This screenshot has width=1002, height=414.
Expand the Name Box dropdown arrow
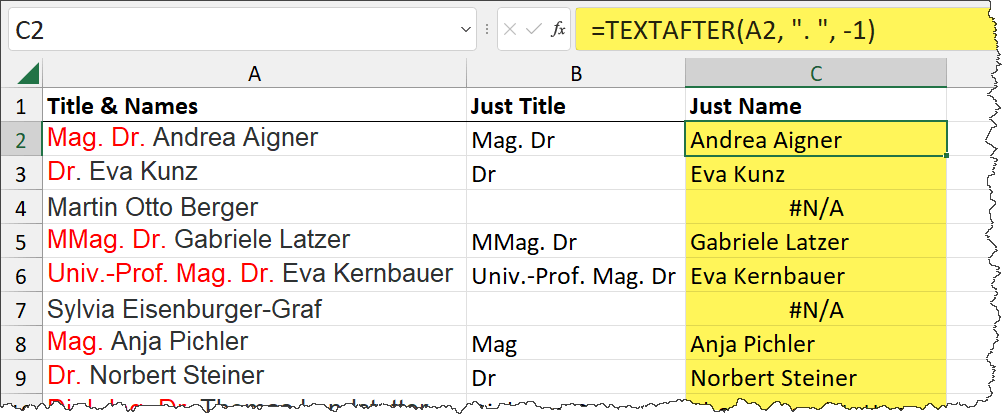click(465, 31)
